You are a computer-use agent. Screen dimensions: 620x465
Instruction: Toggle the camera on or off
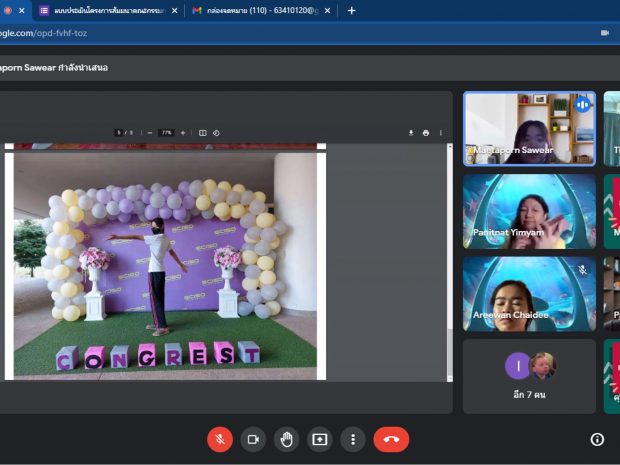tap(253, 439)
